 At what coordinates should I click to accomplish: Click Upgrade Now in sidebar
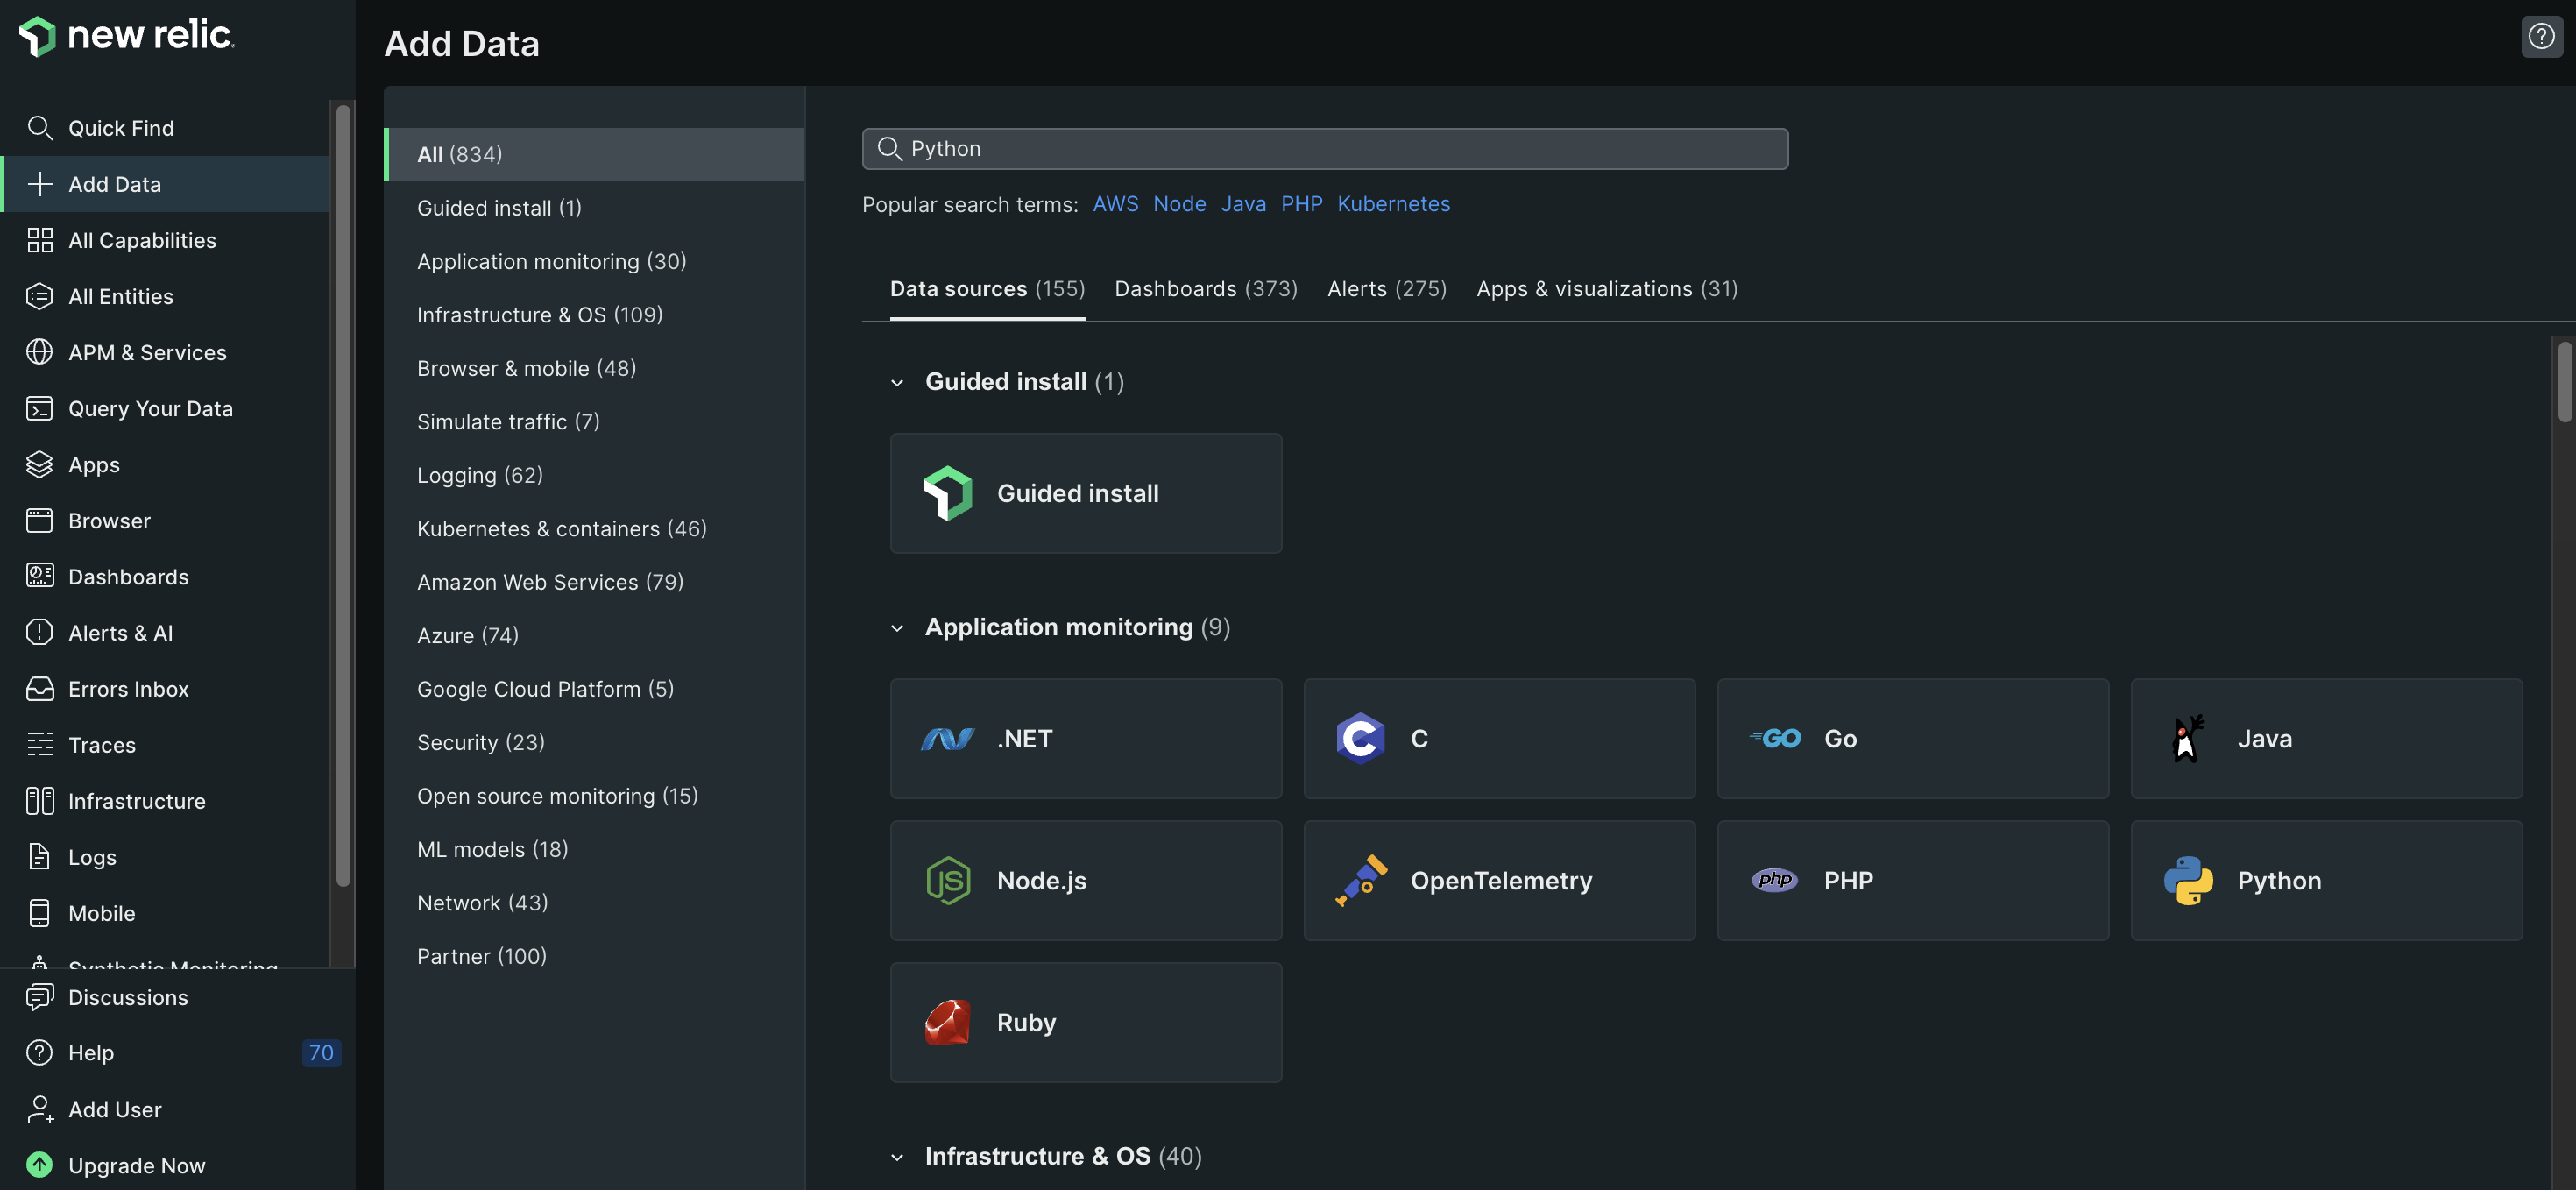136,1166
